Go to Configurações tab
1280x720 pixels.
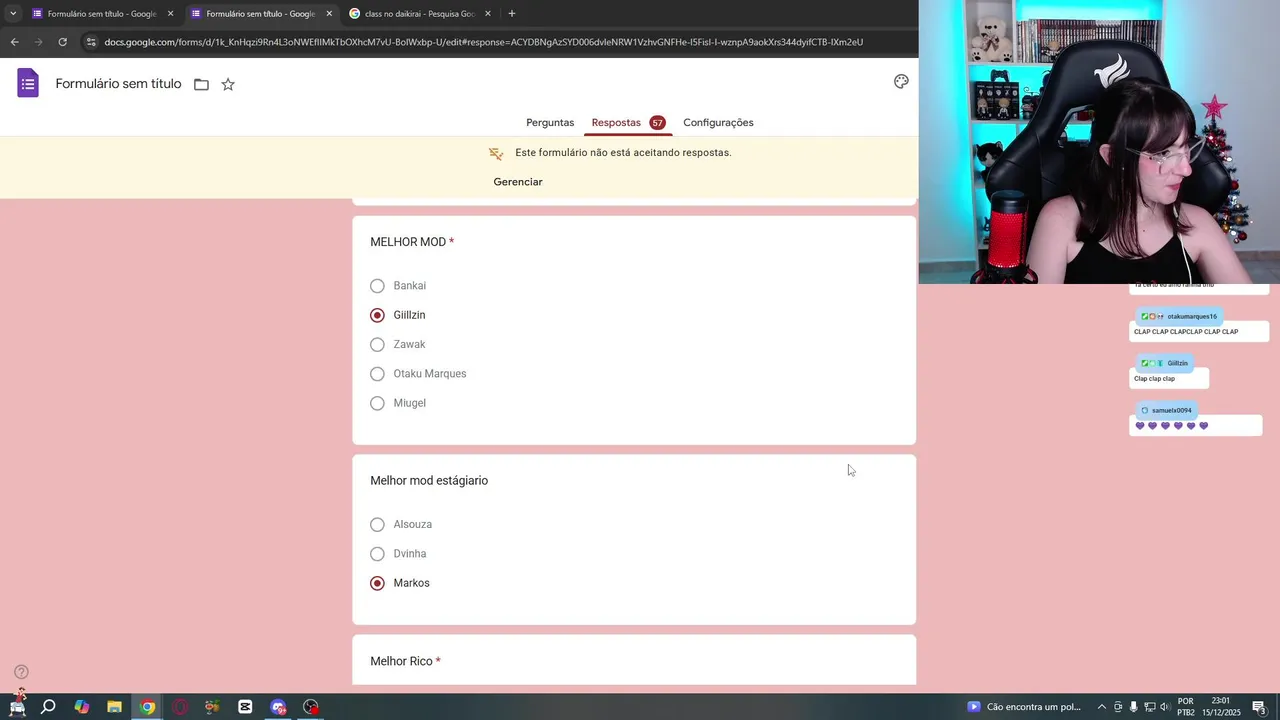[x=718, y=122]
